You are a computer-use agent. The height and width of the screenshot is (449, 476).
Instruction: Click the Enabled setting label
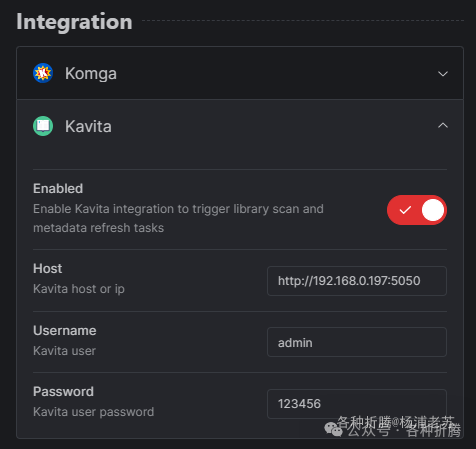58,189
